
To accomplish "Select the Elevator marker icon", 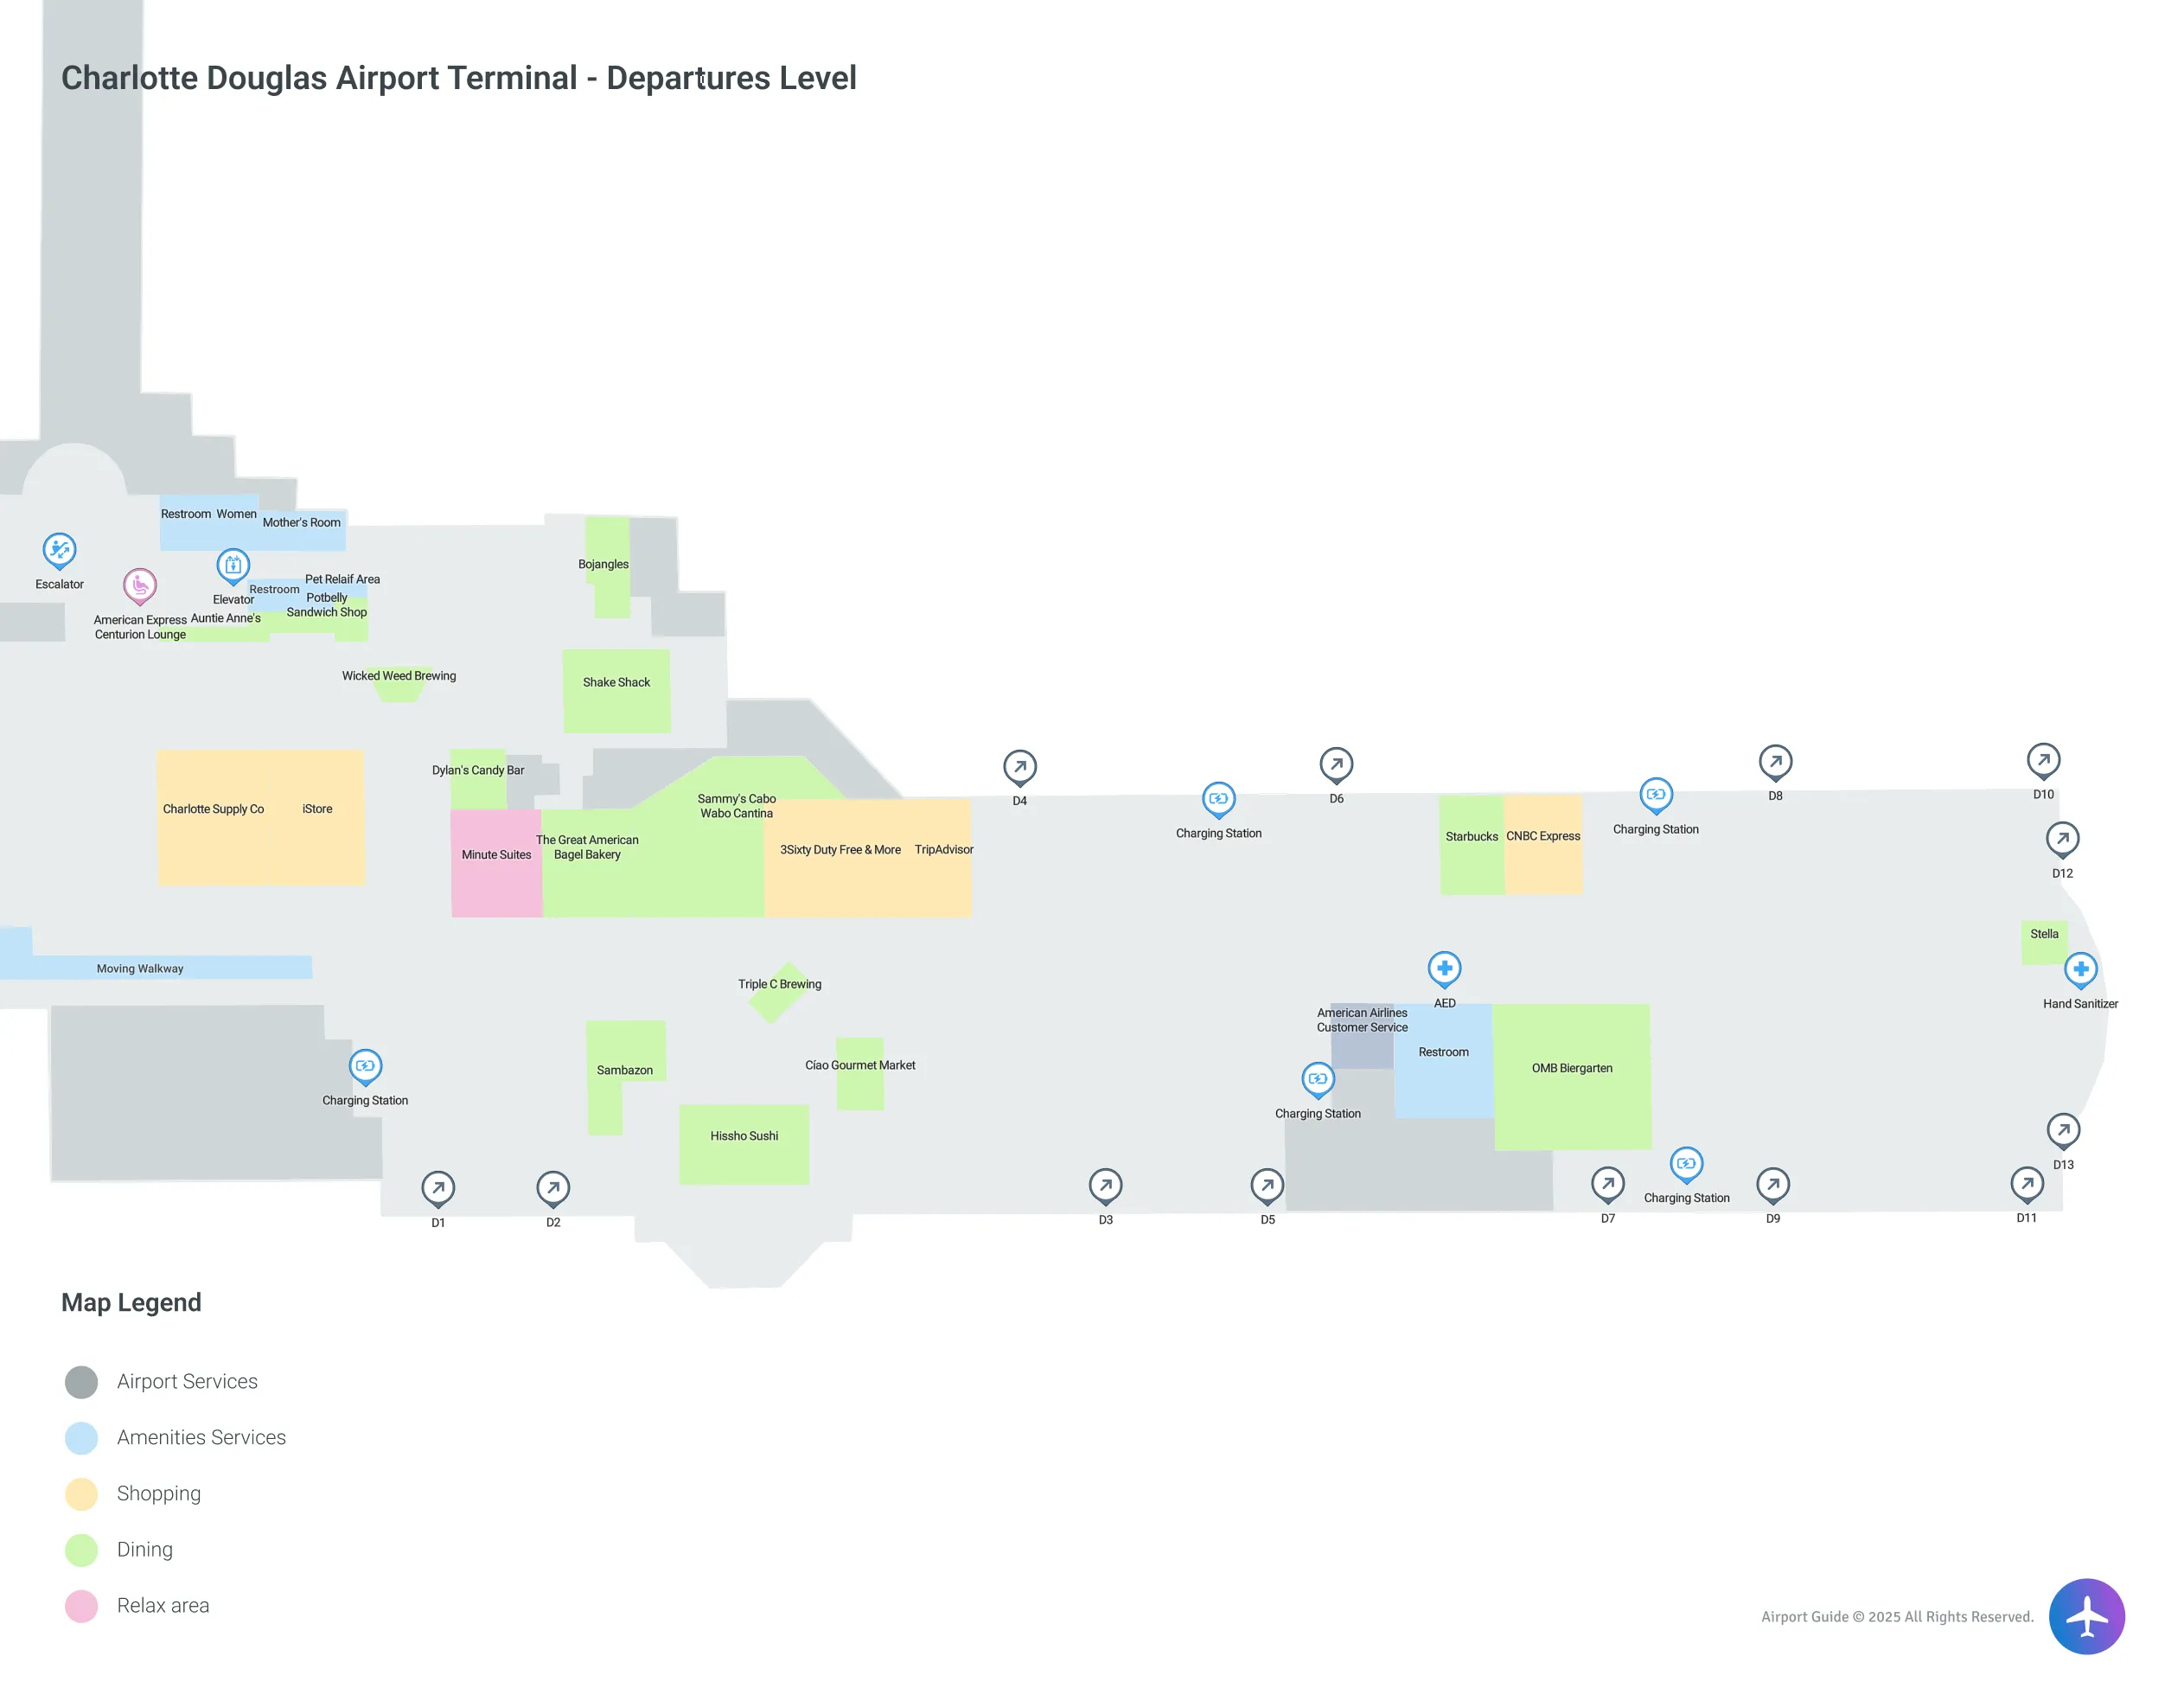I will coord(233,566).
